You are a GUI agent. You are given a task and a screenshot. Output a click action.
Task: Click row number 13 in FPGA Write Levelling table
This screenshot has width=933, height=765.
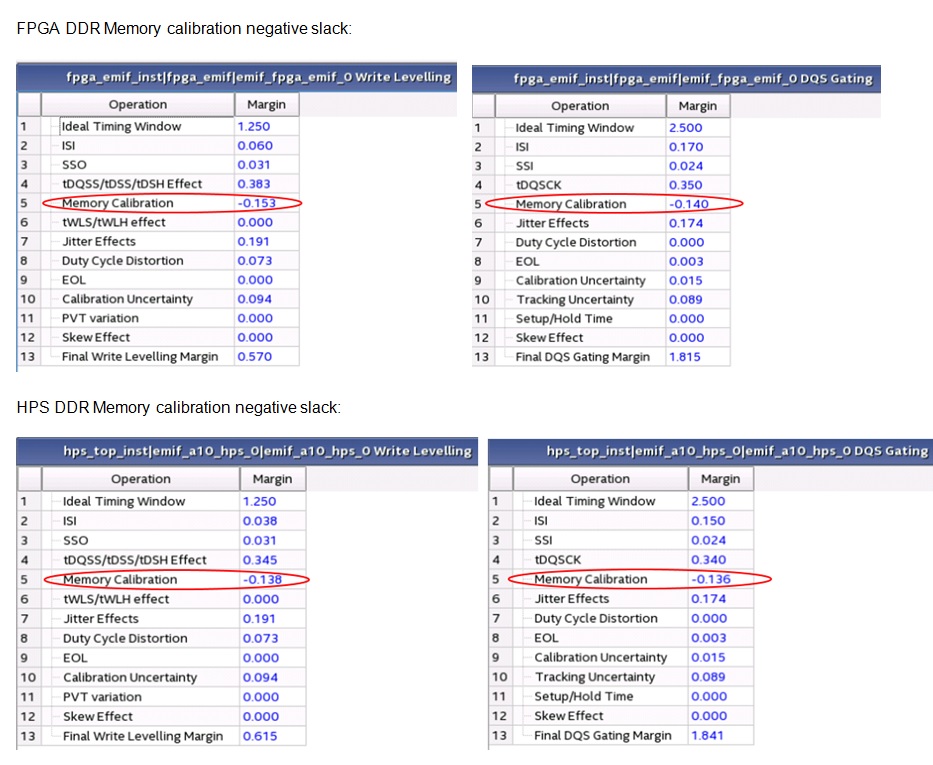(28, 356)
